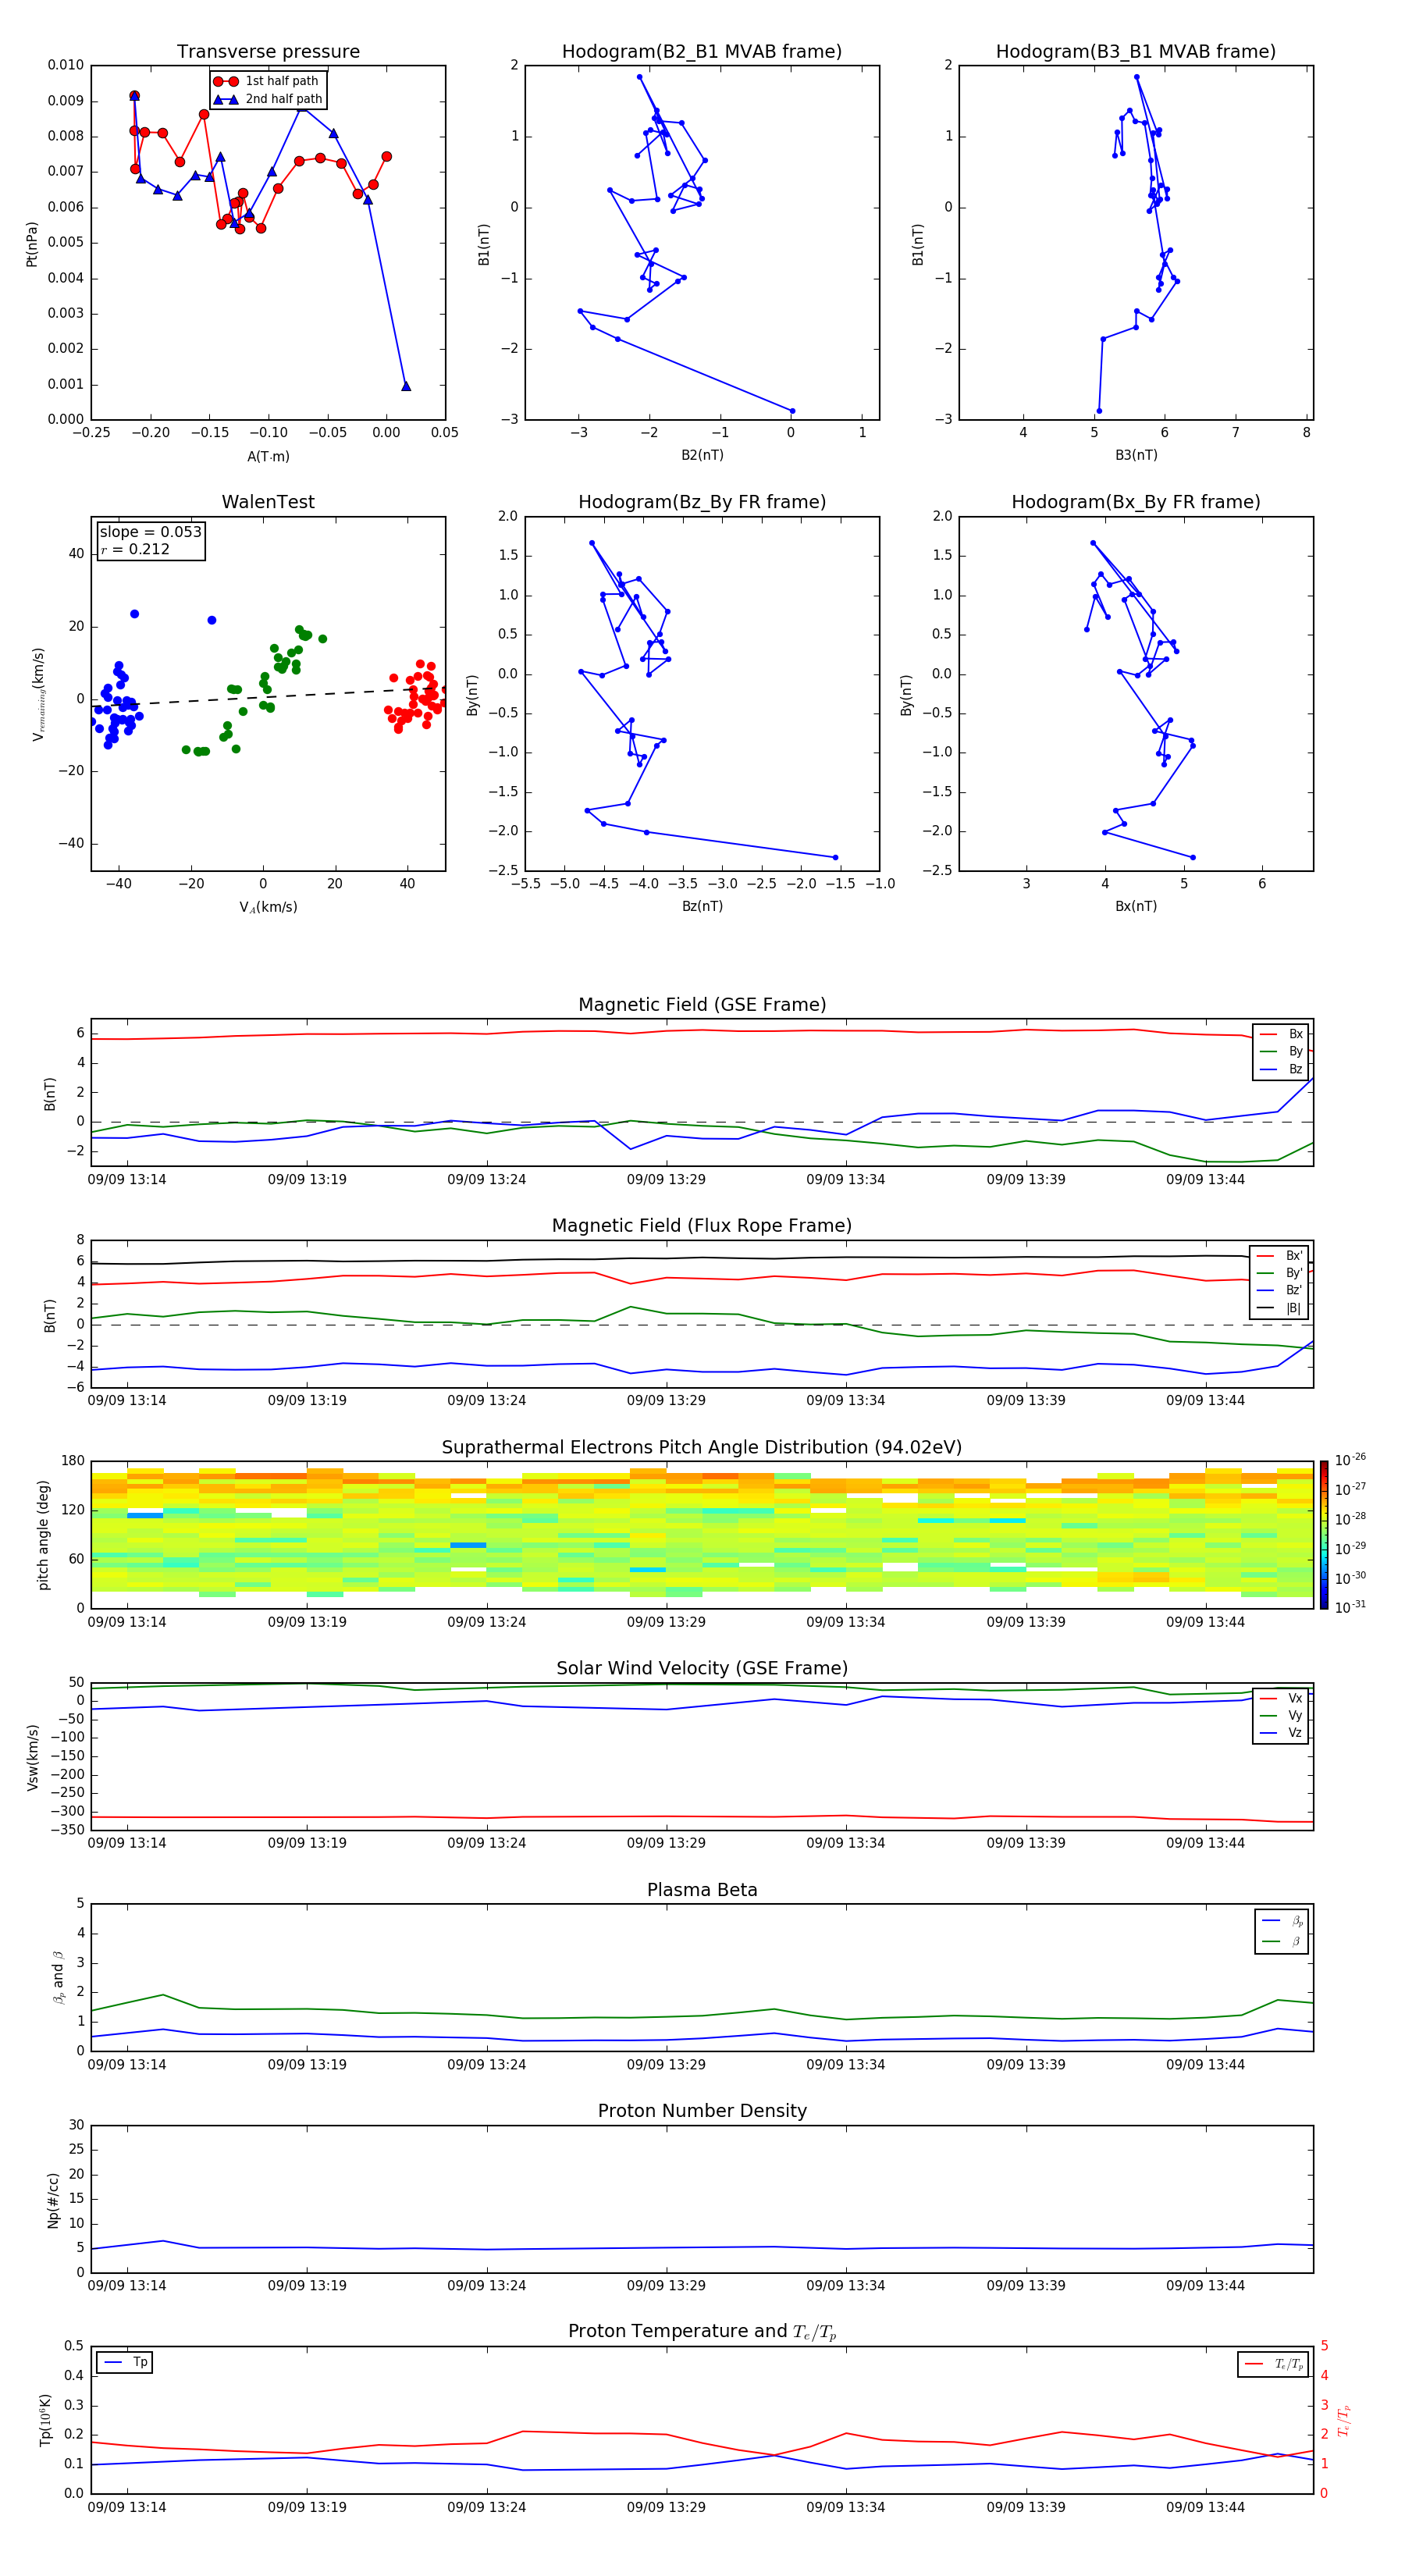The width and height of the screenshot is (1405, 2576).
Task: Click the red Te/Tp right-axis label
Action: tap(1345, 2420)
